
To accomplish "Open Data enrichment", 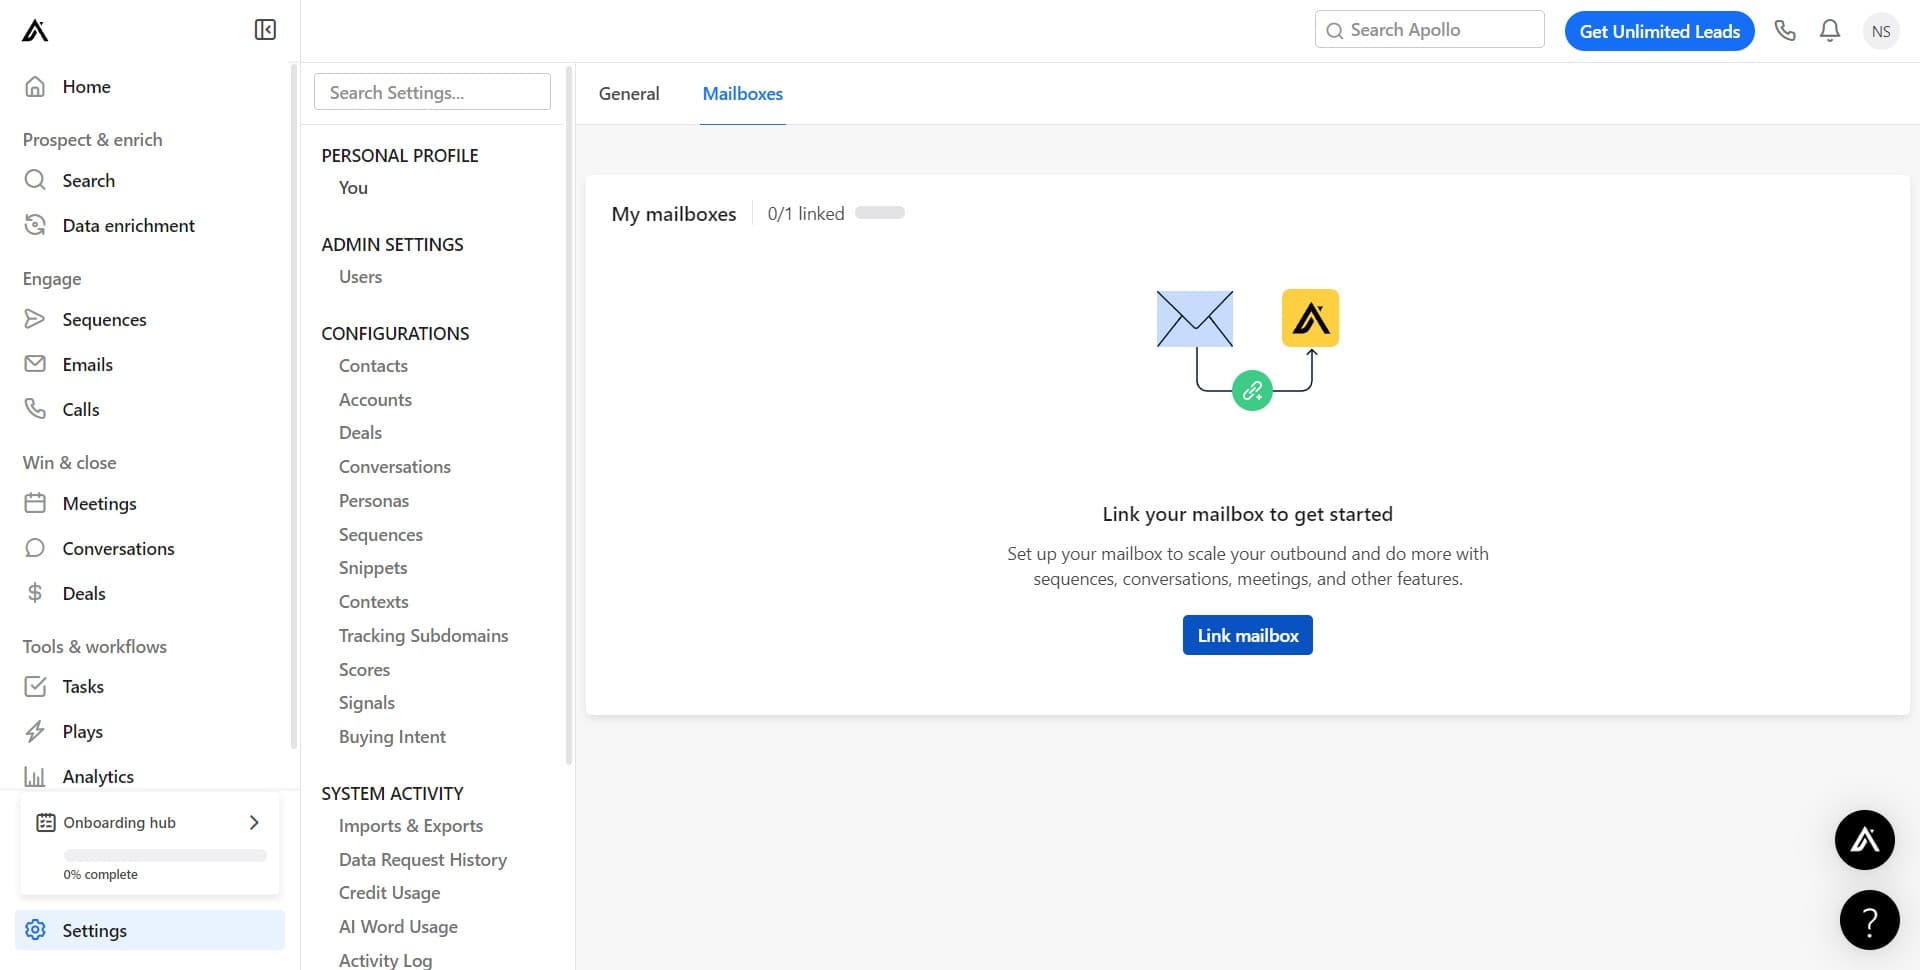I will (128, 225).
